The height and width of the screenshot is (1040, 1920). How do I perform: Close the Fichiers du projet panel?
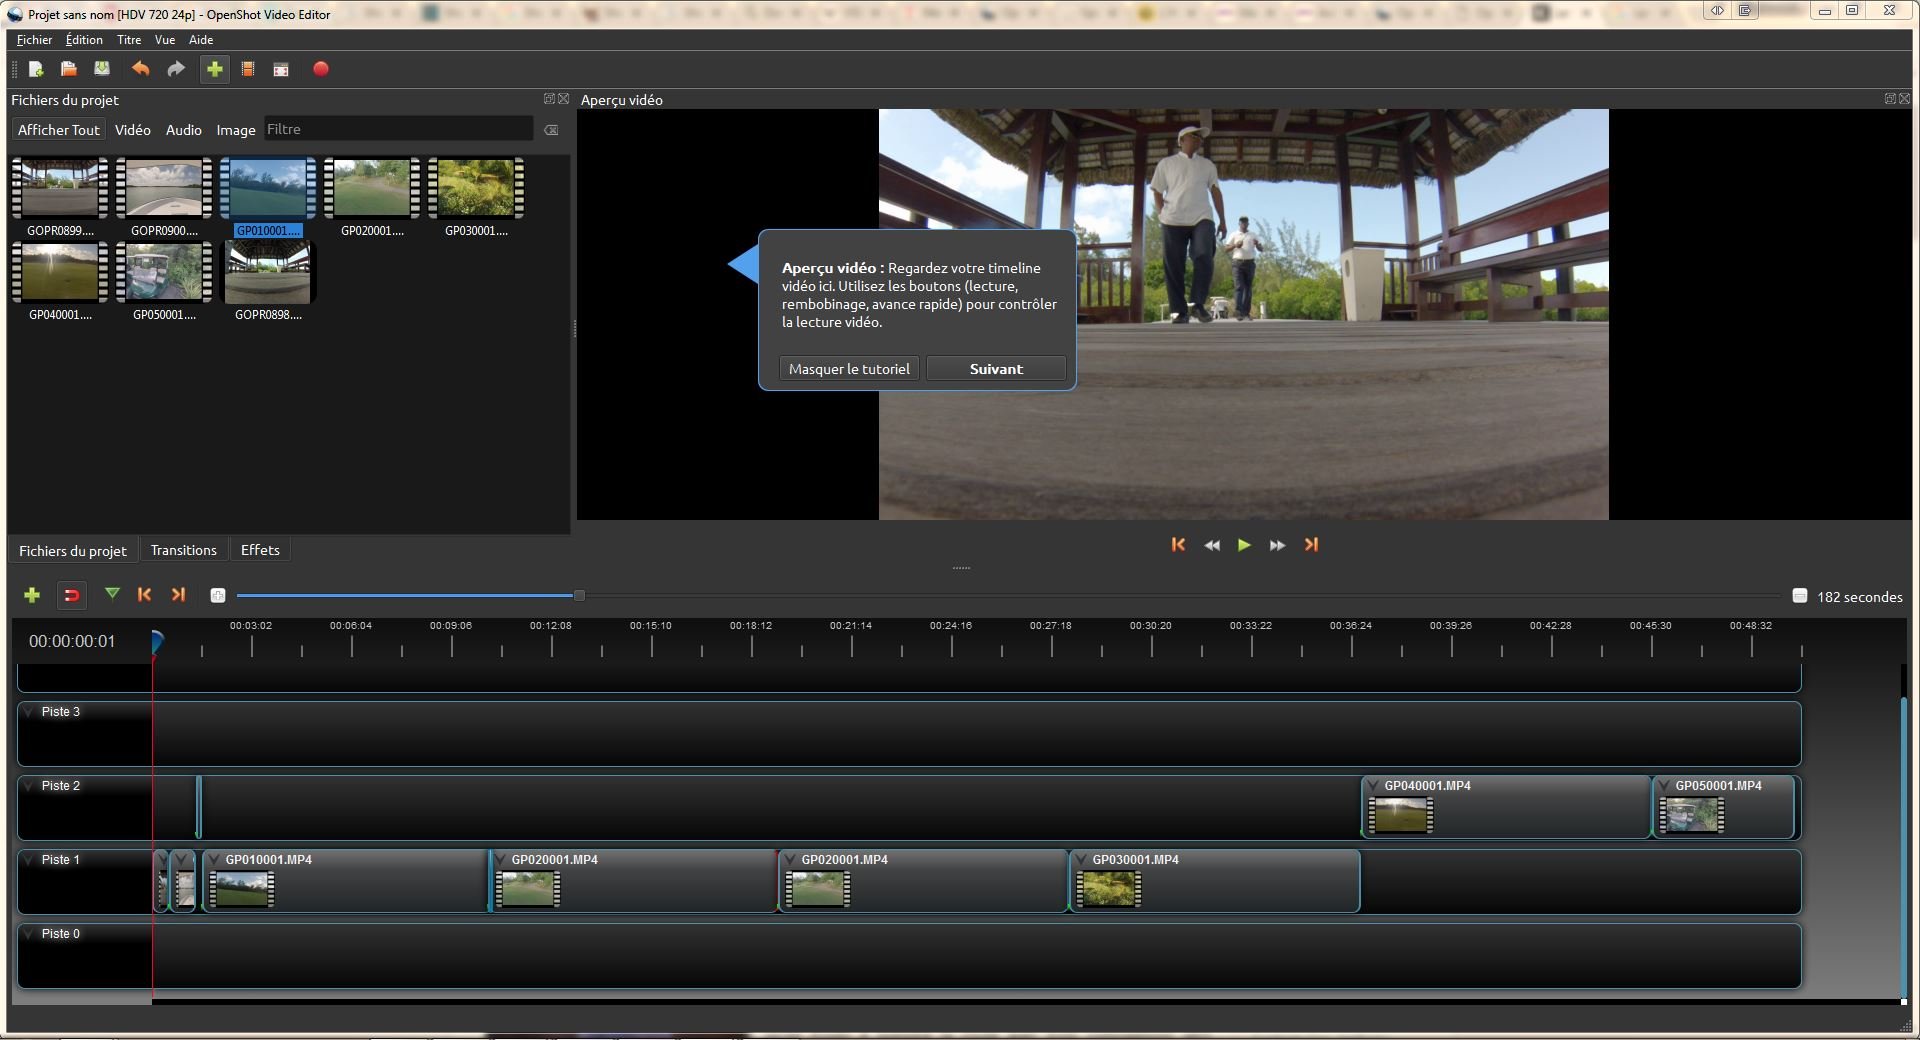[x=564, y=99]
